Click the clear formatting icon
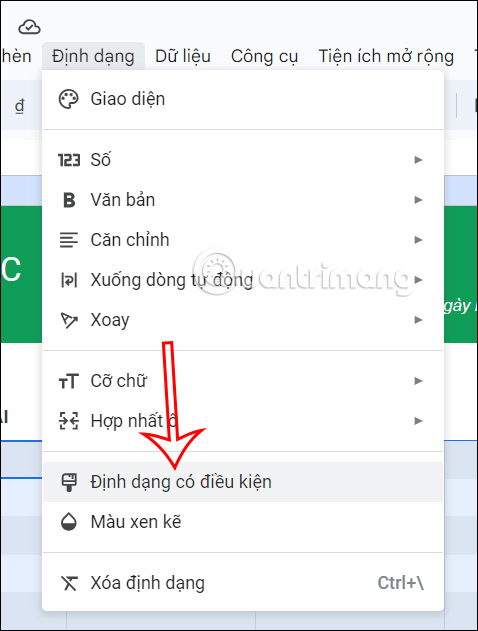 click(x=69, y=583)
